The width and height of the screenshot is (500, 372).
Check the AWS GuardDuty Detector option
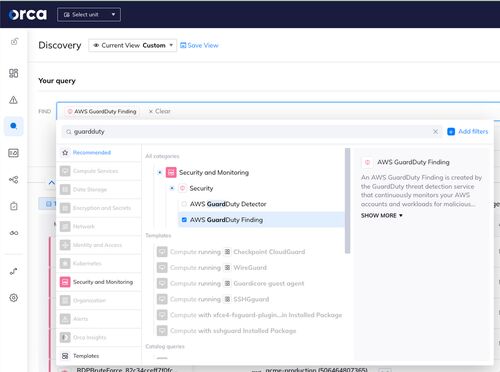(x=184, y=204)
